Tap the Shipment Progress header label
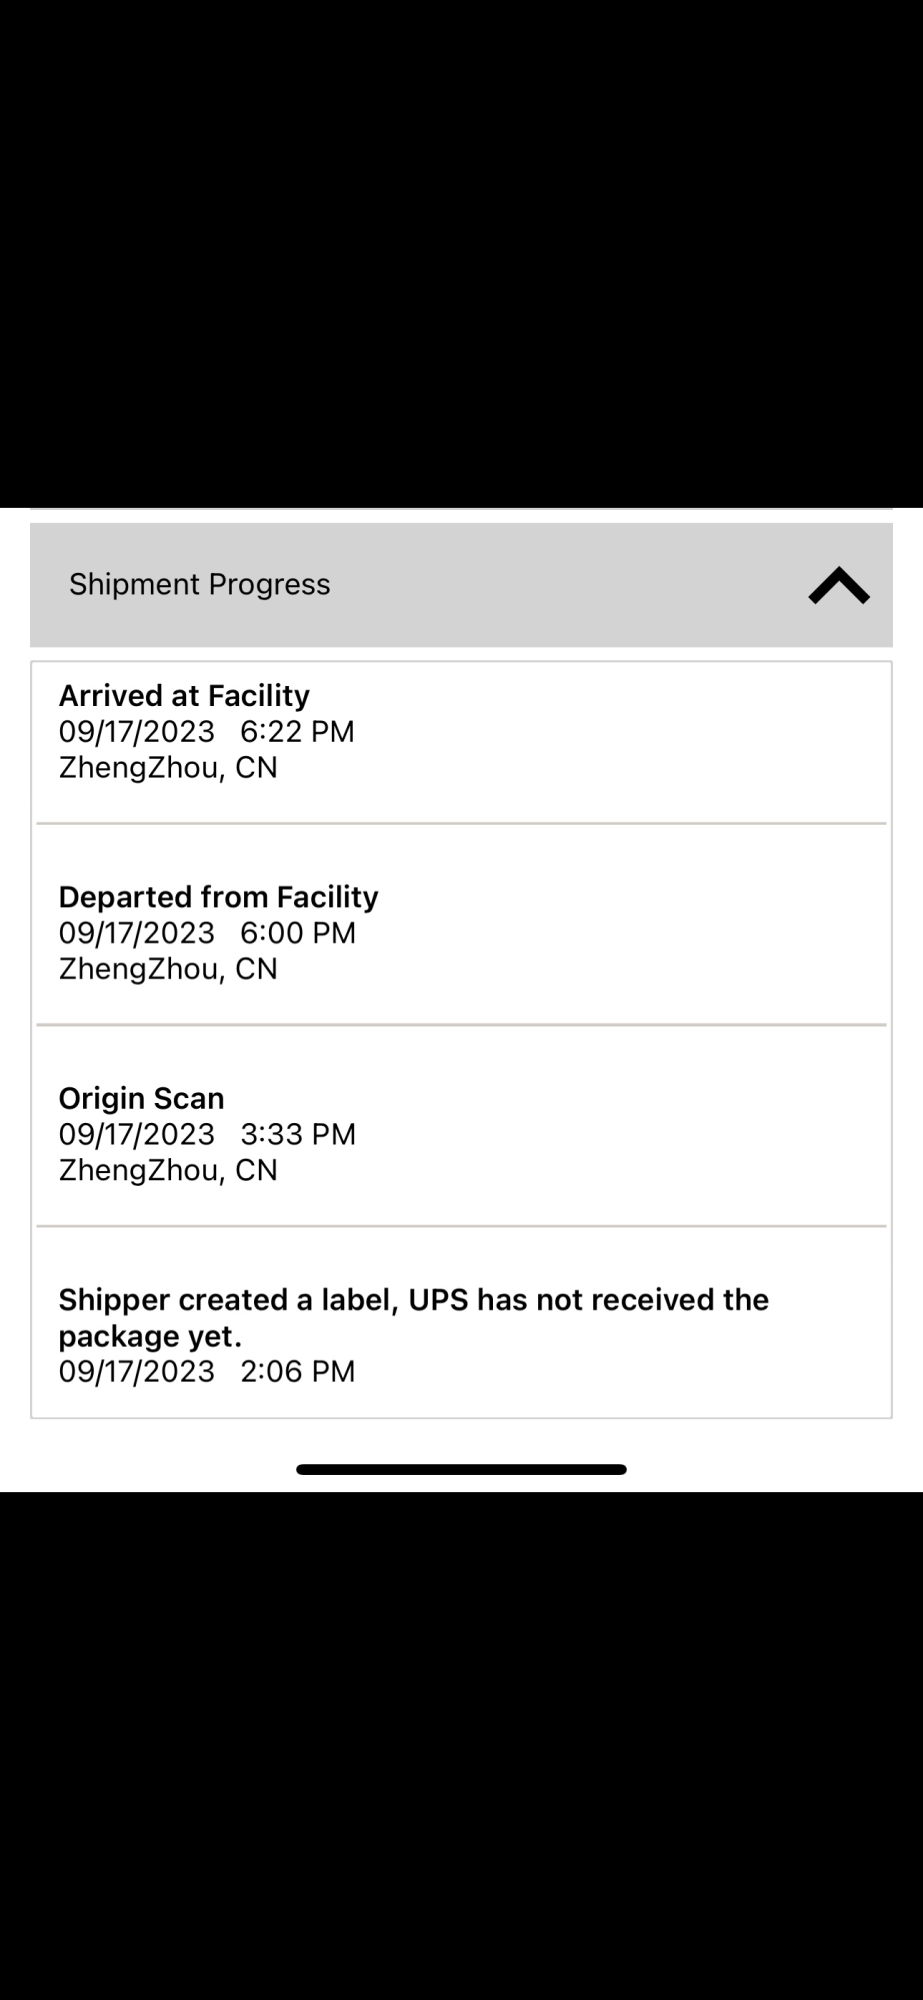 click(x=199, y=585)
